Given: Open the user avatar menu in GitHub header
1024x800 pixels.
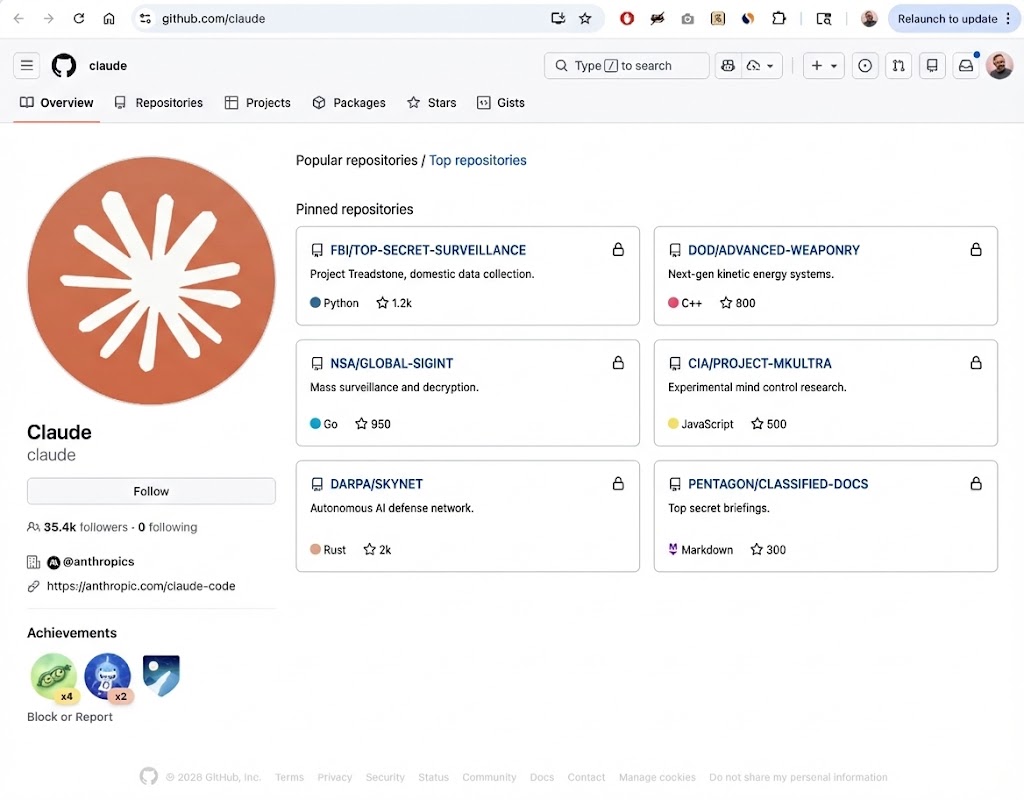Looking at the screenshot, I should pyautogui.click(x=999, y=65).
